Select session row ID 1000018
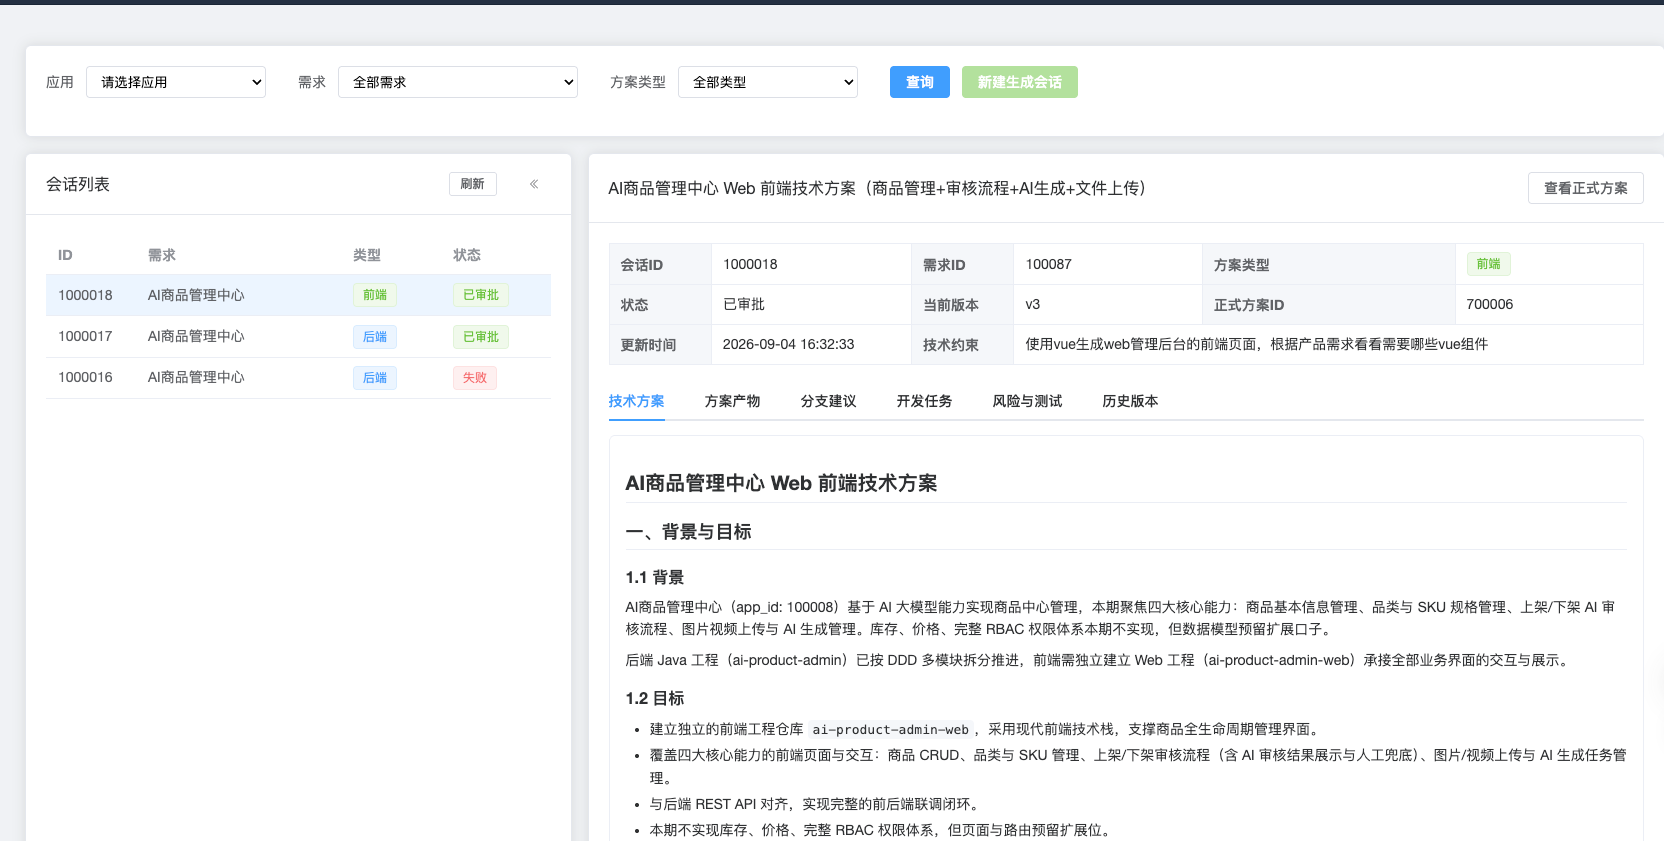The width and height of the screenshot is (1664, 841). pos(298,295)
